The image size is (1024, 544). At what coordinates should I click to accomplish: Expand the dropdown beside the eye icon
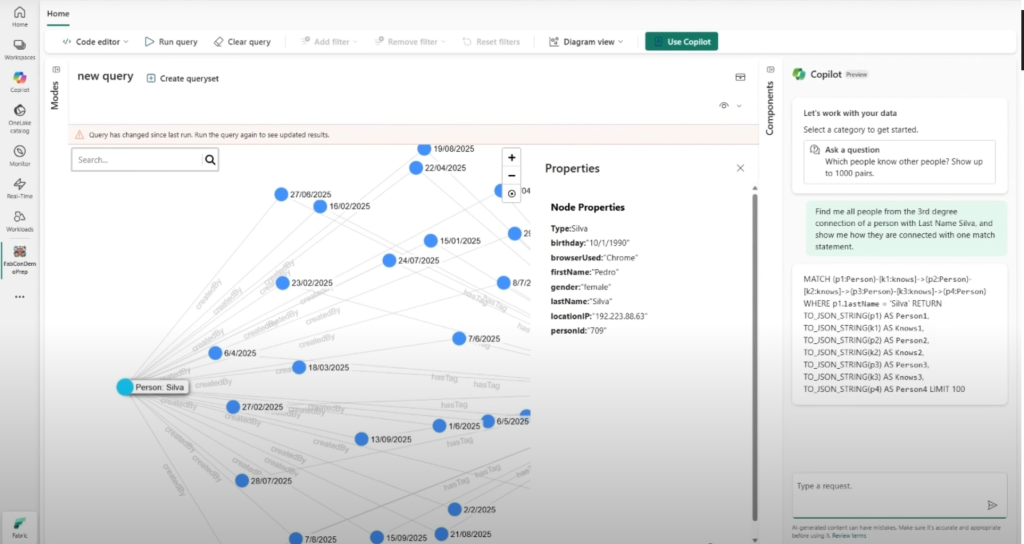pos(739,106)
